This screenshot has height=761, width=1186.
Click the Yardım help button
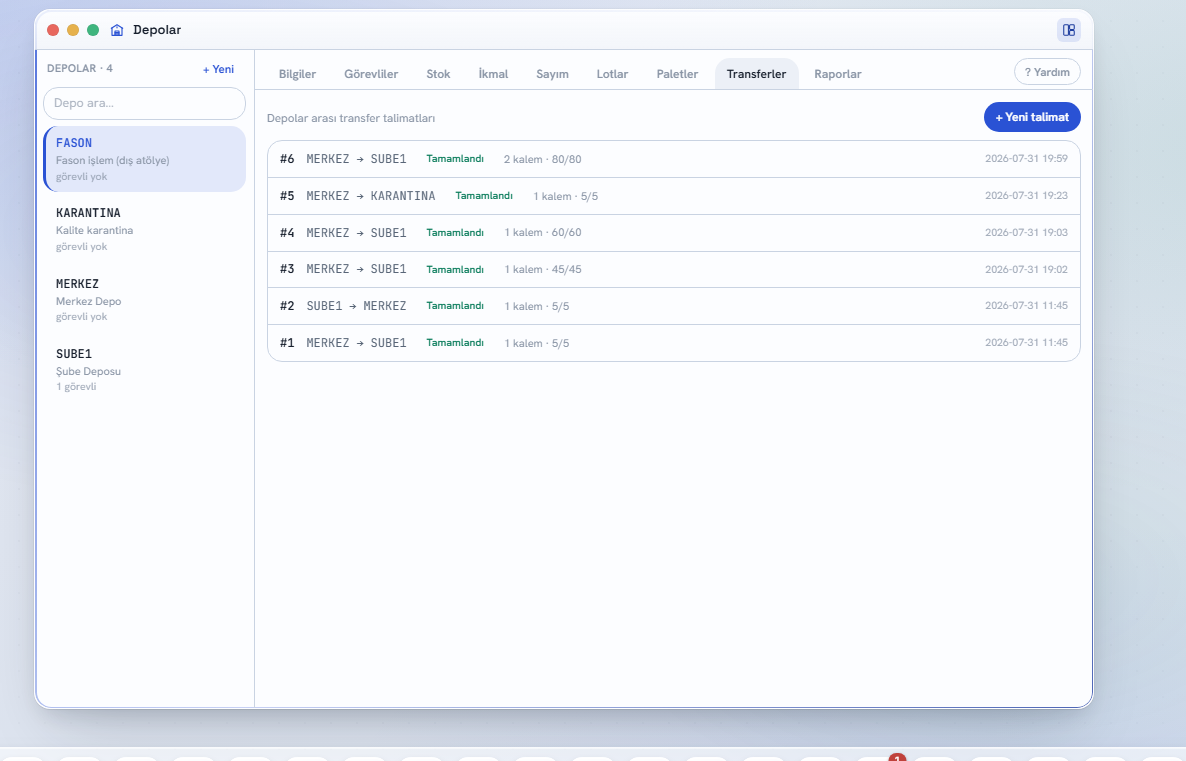pos(1047,72)
